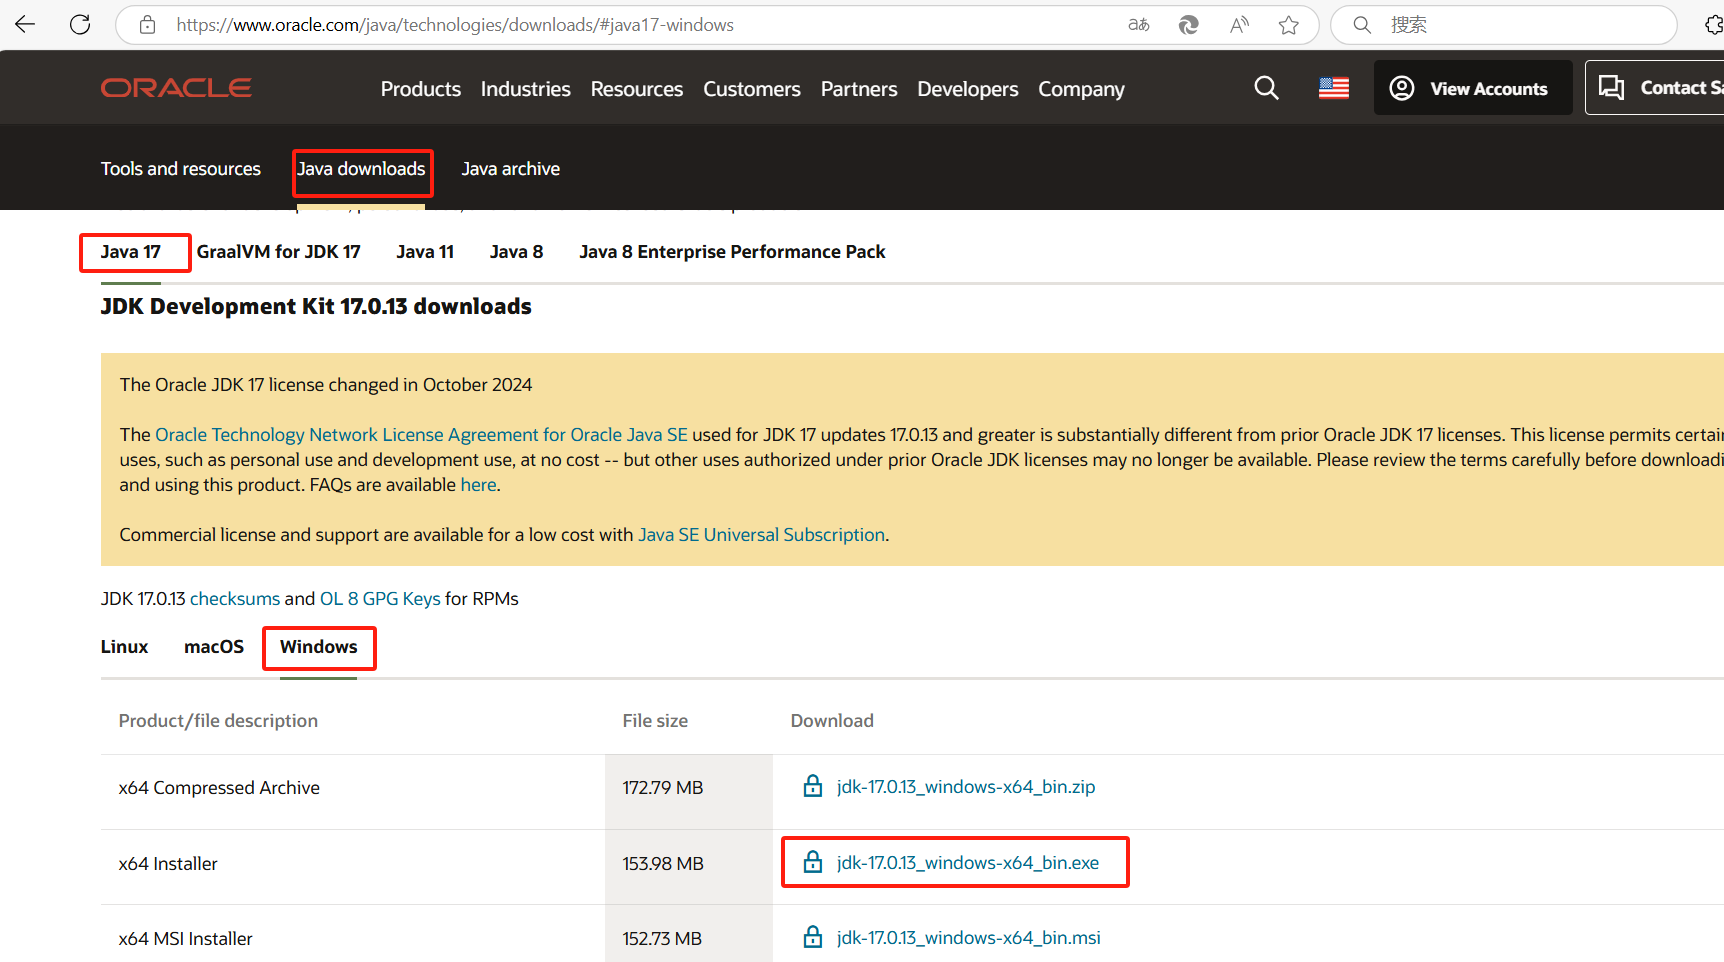Click lock icon beside jdk-17.0.13 zip download
The height and width of the screenshot is (962, 1724).
tap(813, 786)
